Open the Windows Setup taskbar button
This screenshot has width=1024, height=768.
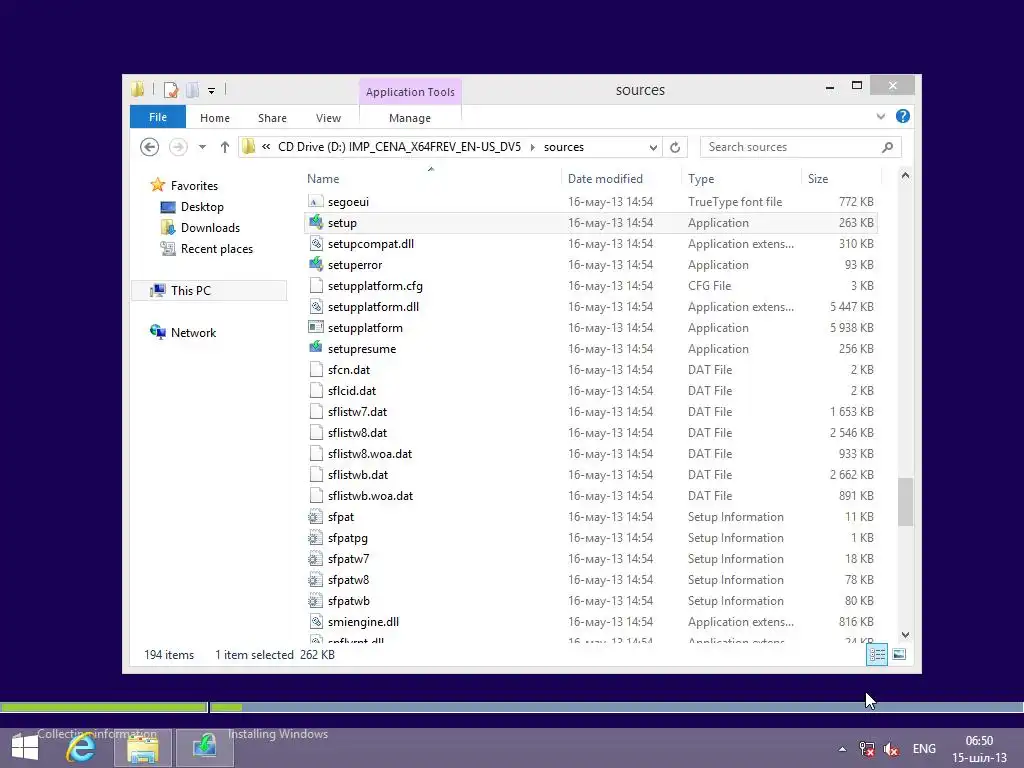[x=204, y=748]
